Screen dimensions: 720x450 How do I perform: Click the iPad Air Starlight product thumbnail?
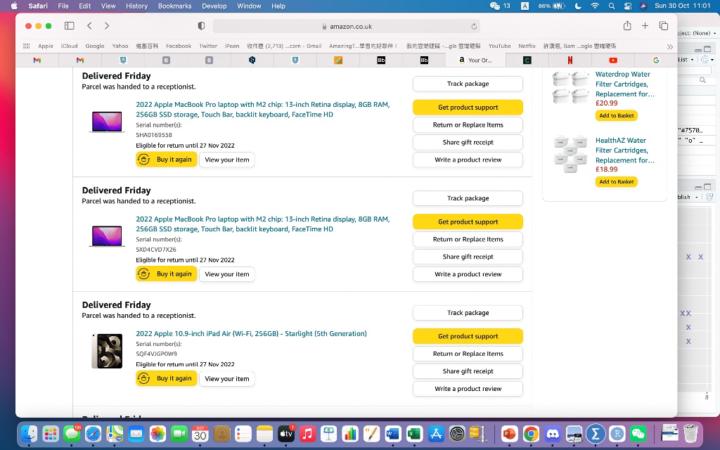coord(107,351)
